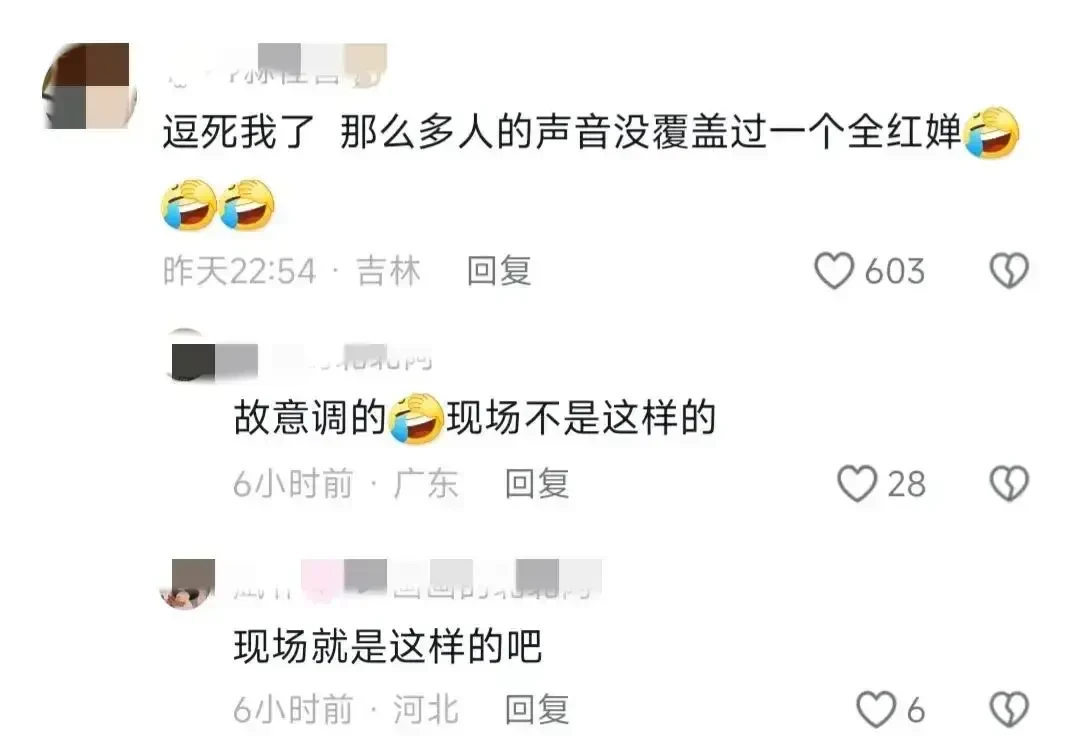Like the comment with 603 likes

coord(834,270)
